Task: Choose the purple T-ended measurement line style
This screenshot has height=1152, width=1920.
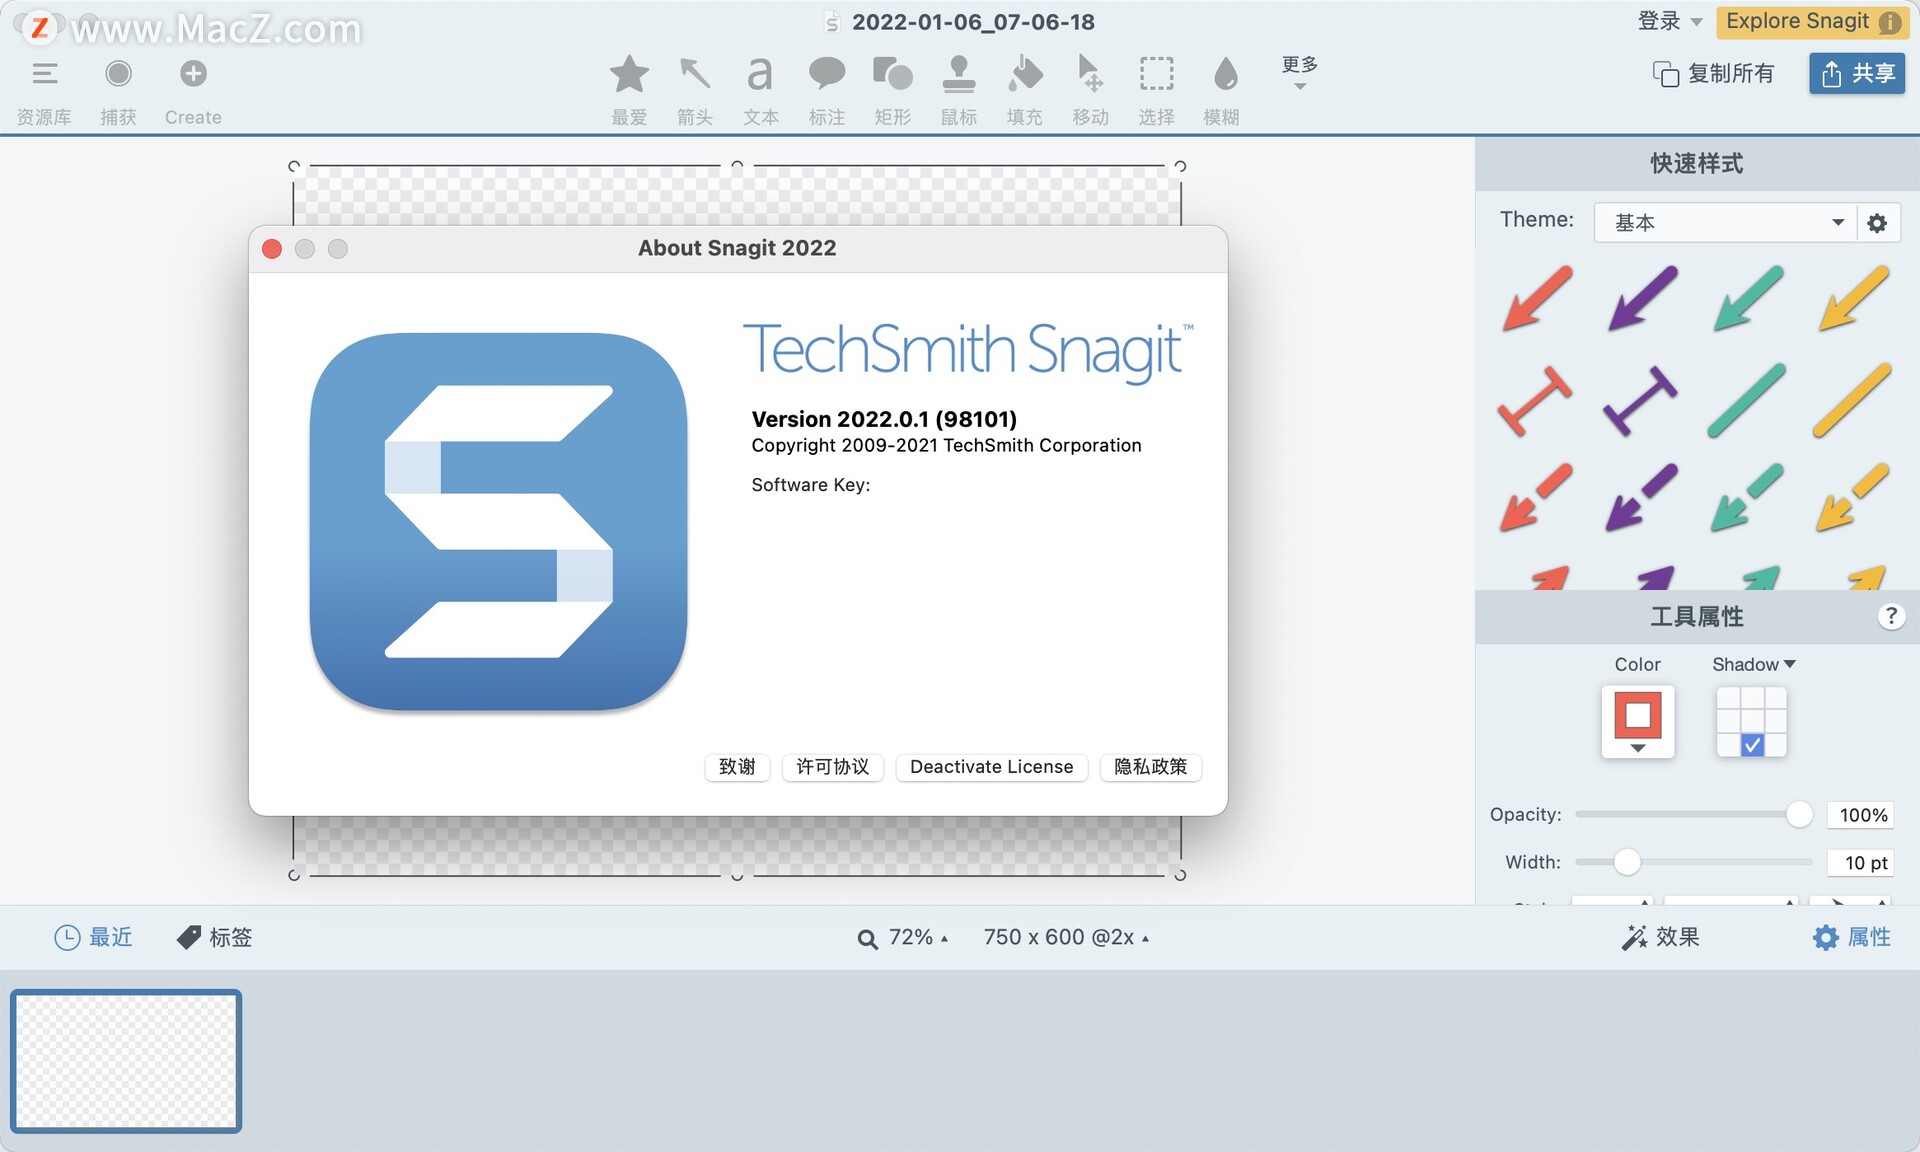Action: [x=1640, y=400]
